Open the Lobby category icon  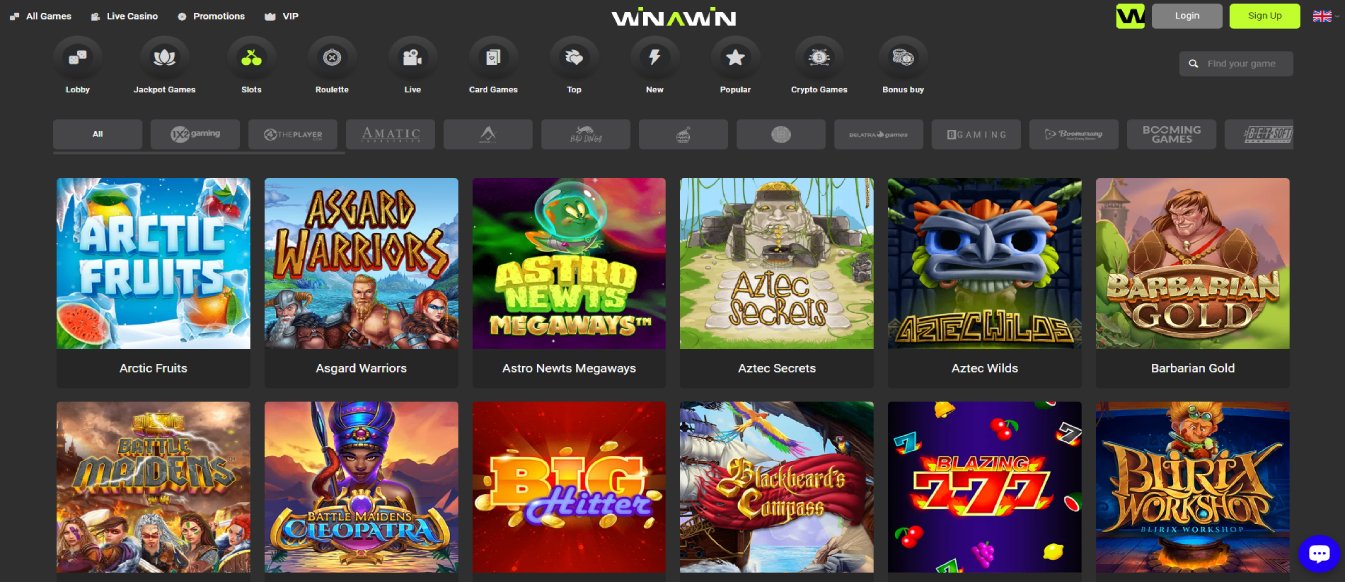(77, 59)
